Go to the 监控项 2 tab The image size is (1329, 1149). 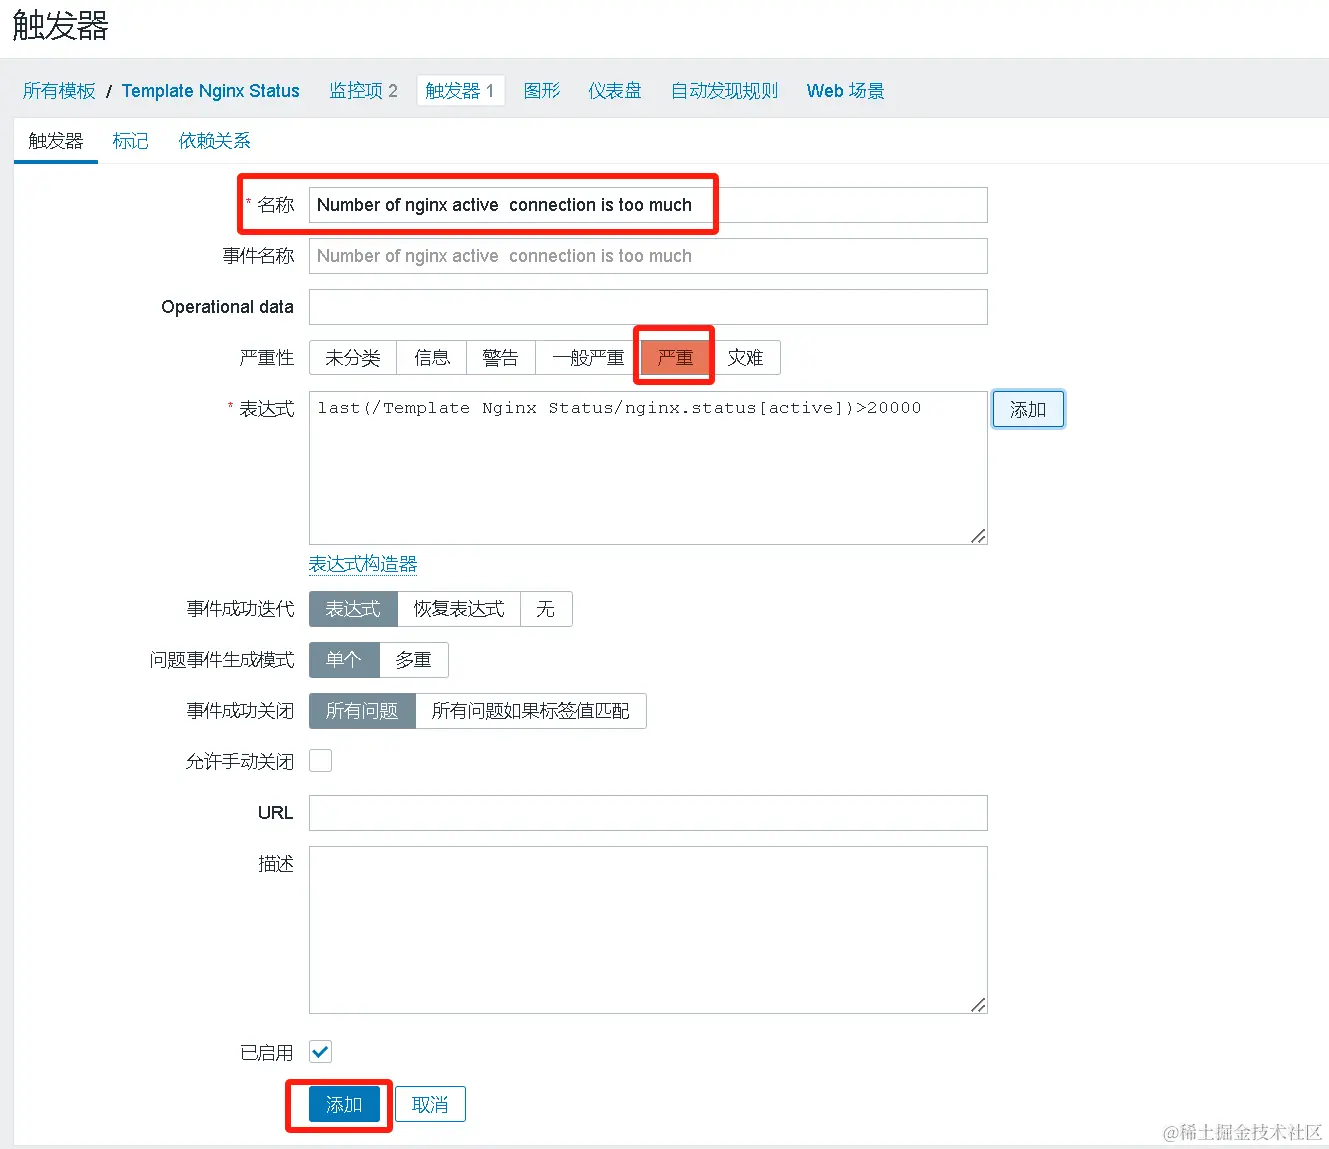(364, 91)
